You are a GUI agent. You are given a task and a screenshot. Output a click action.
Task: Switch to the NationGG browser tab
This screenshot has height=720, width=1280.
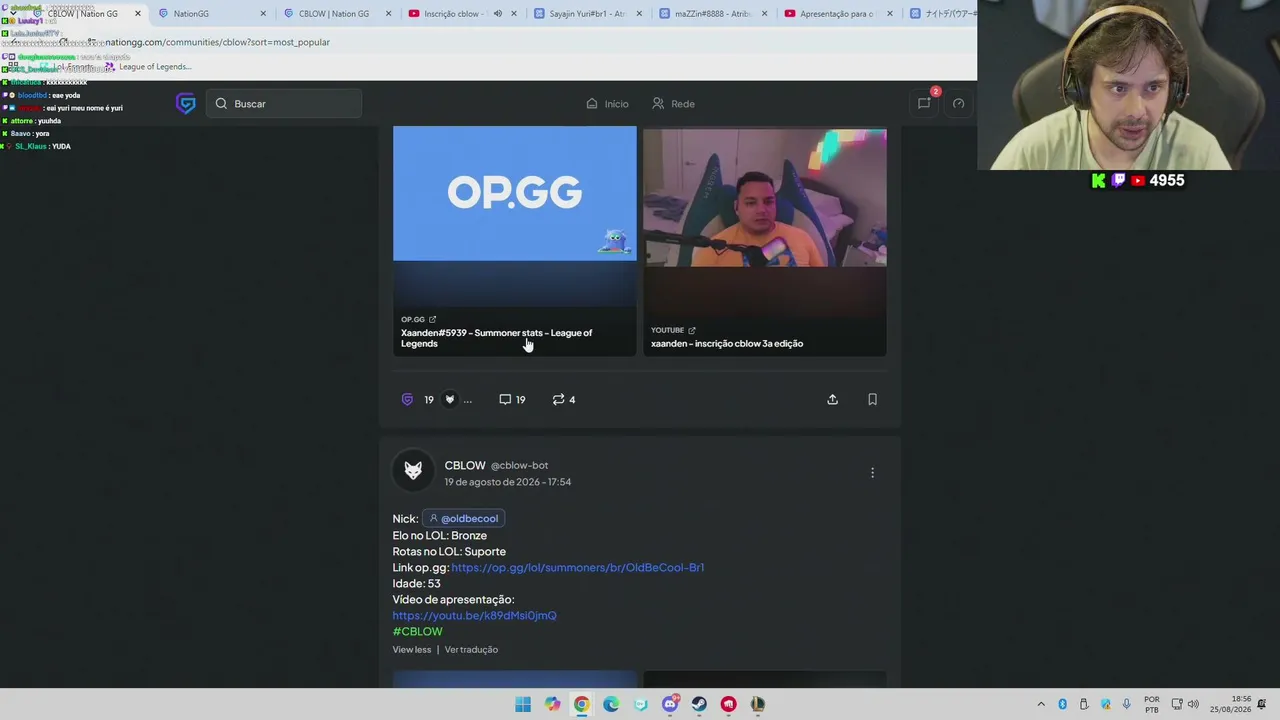(212, 13)
